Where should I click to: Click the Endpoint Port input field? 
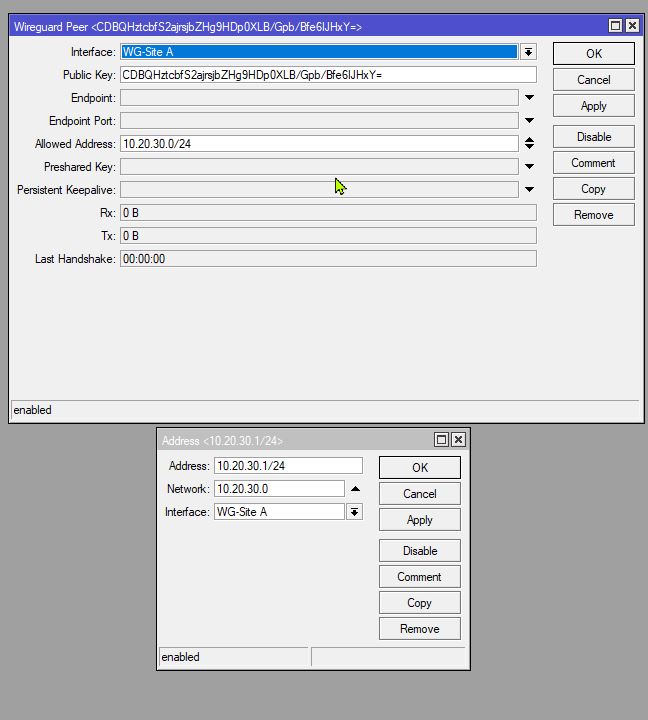pos(319,121)
